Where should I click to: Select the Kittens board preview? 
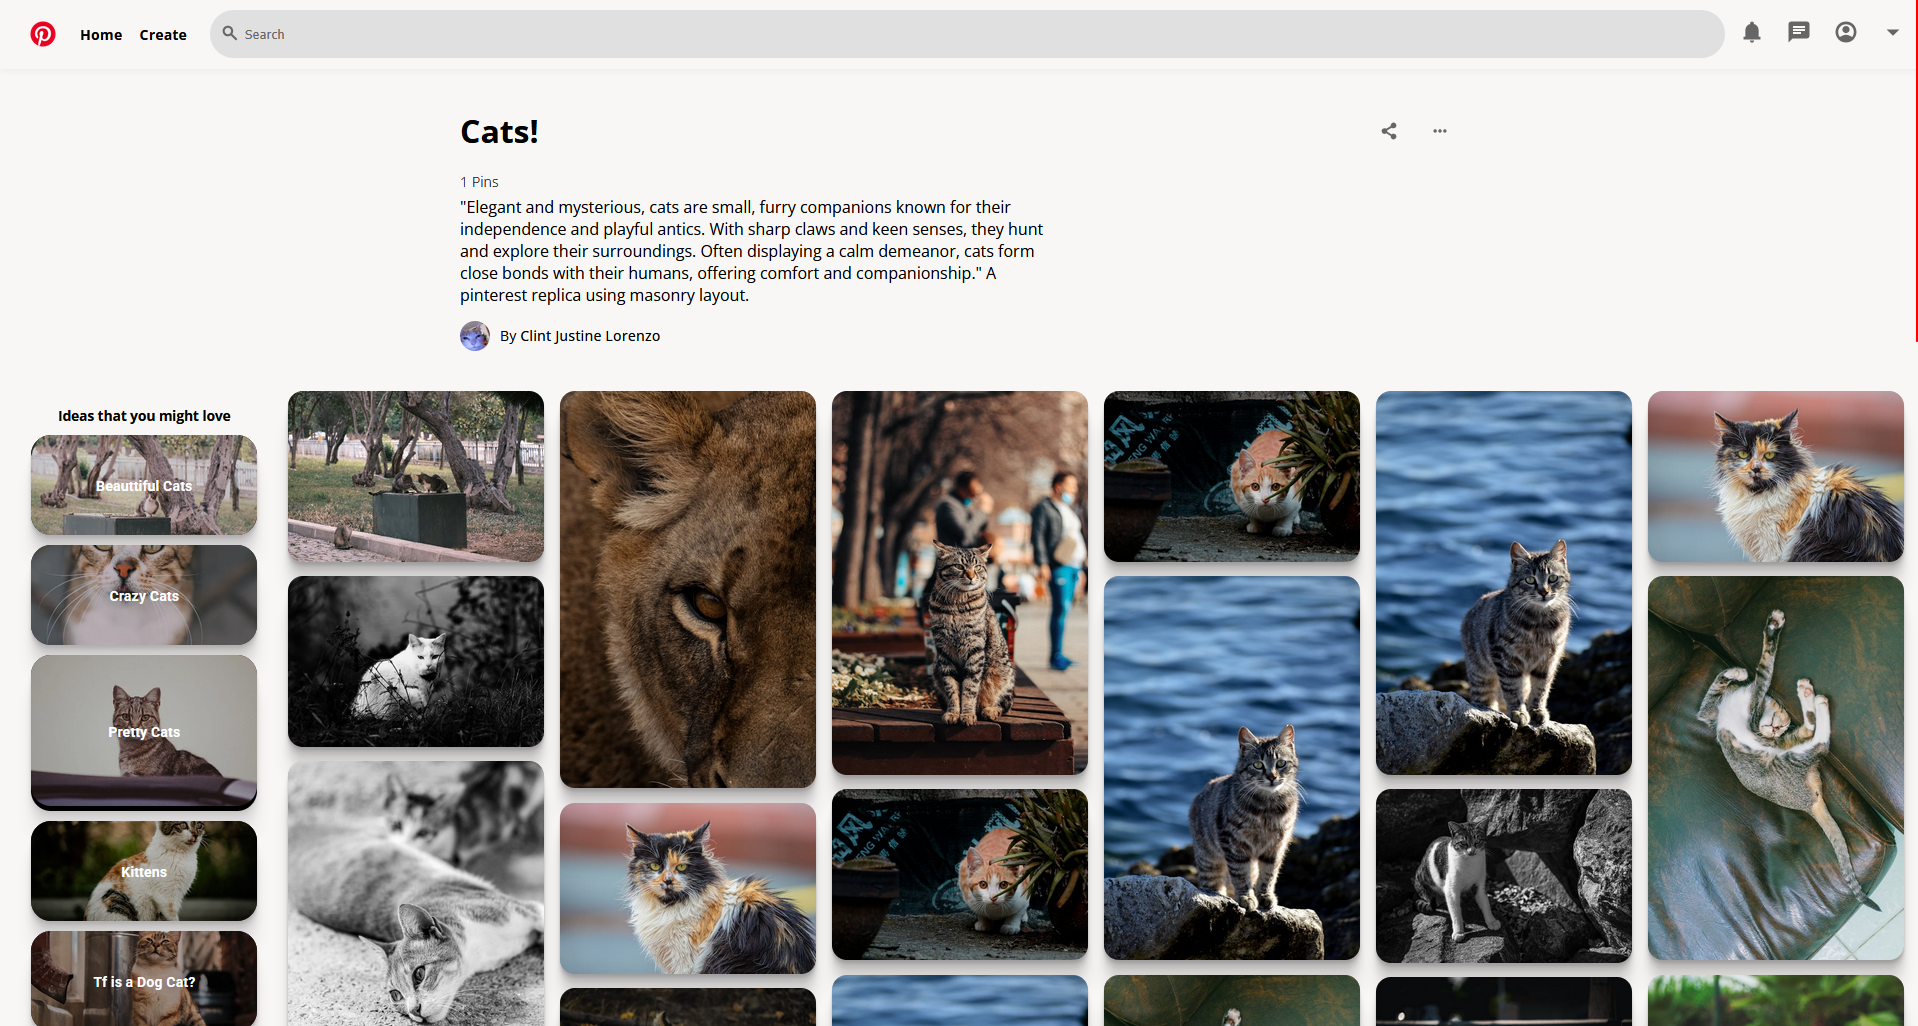143,871
